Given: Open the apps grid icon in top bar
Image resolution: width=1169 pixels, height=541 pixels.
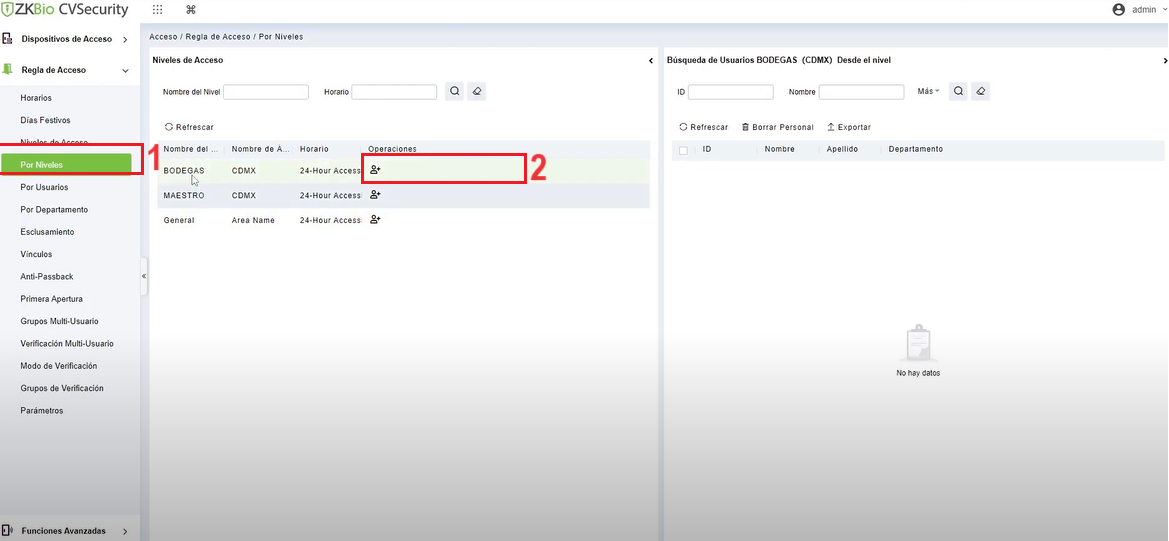Looking at the screenshot, I should coord(157,10).
